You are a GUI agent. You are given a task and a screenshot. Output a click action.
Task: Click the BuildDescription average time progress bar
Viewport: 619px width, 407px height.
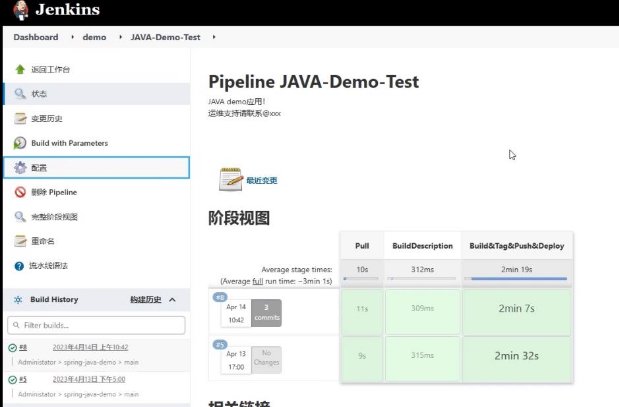tap(422, 279)
